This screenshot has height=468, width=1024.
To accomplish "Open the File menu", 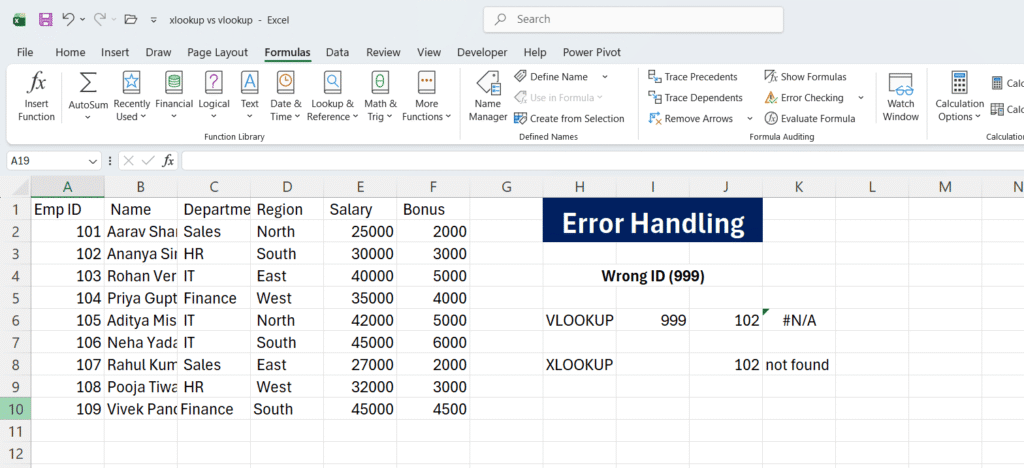I will pyautogui.click(x=25, y=52).
